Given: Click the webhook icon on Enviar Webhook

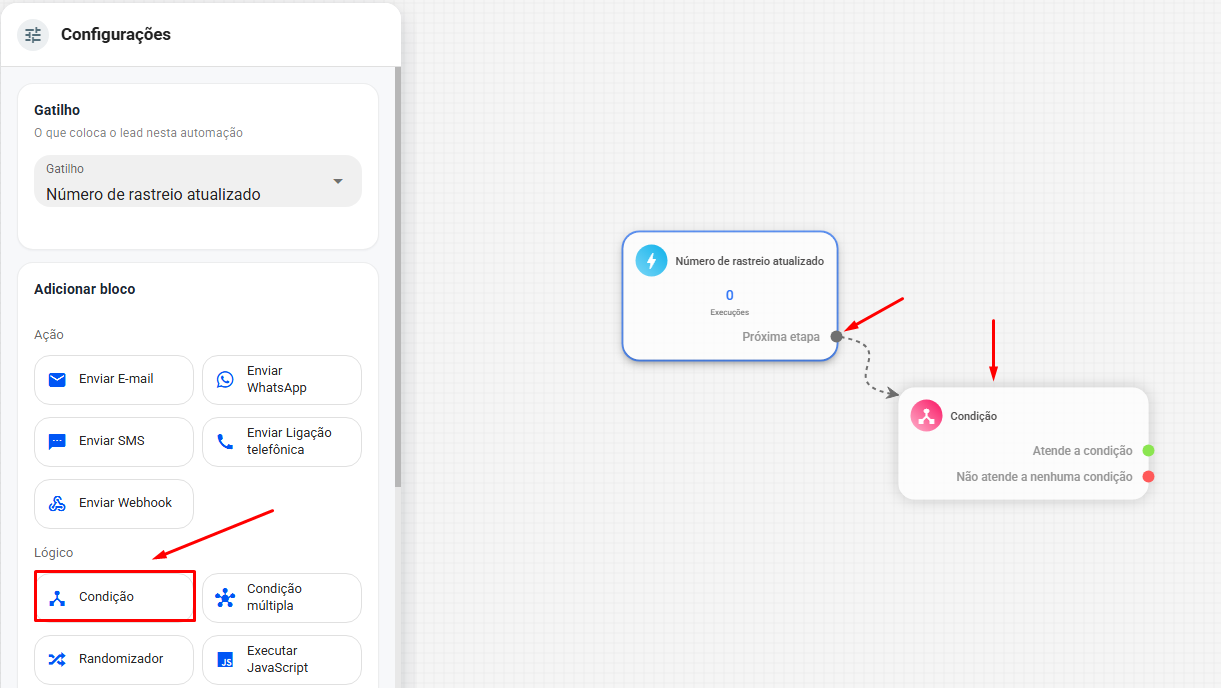Looking at the screenshot, I should coord(57,504).
